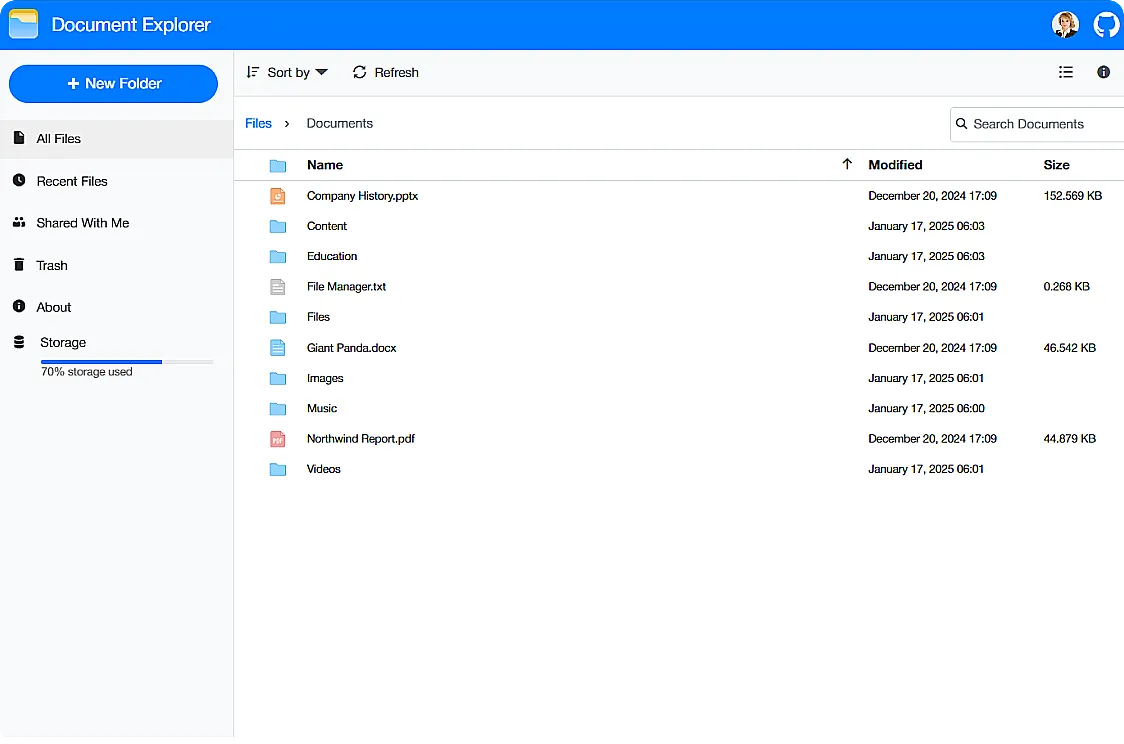Click the search magnifier in Search Documents
The width and height of the screenshot is (1124, 744).
click(x=962, y=123)
